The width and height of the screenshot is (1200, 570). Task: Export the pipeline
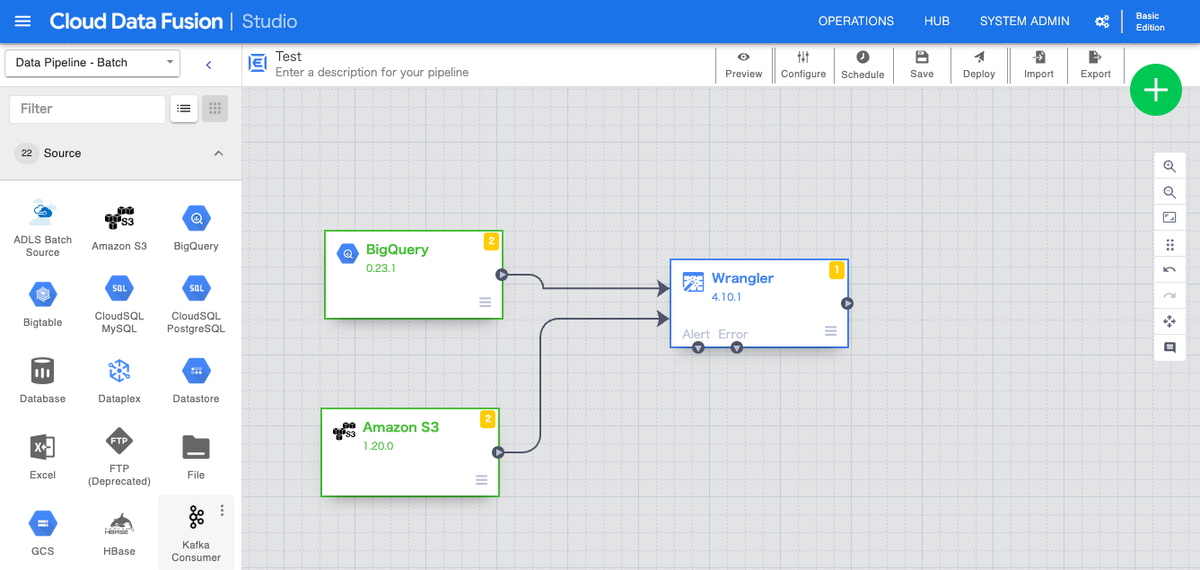1095,65
